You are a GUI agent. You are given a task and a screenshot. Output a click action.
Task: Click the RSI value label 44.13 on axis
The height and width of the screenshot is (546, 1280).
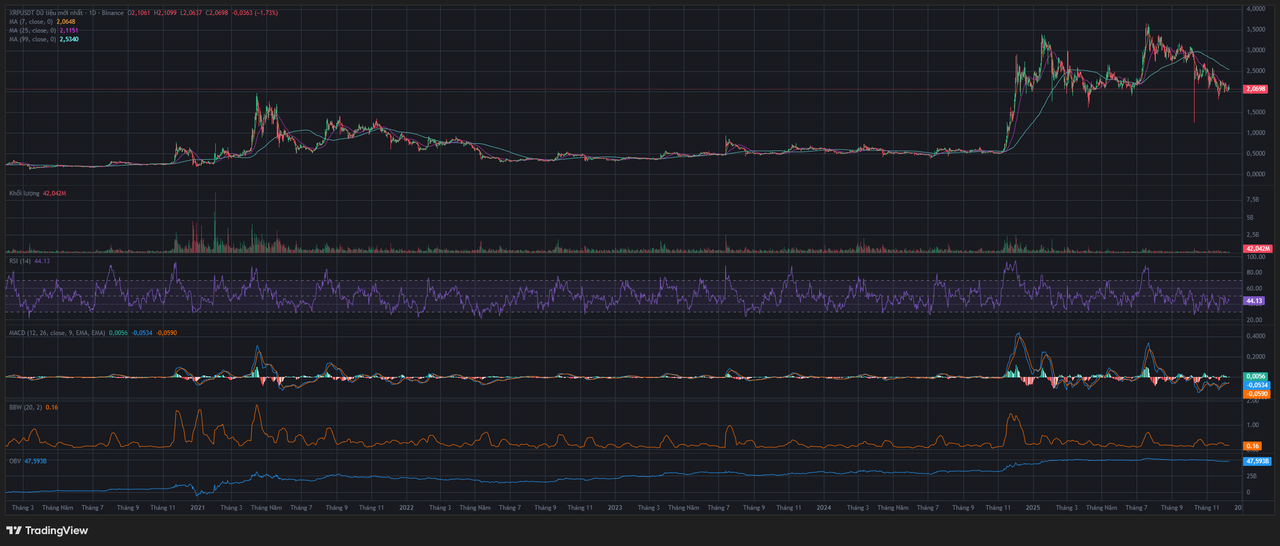[1255, 300]
